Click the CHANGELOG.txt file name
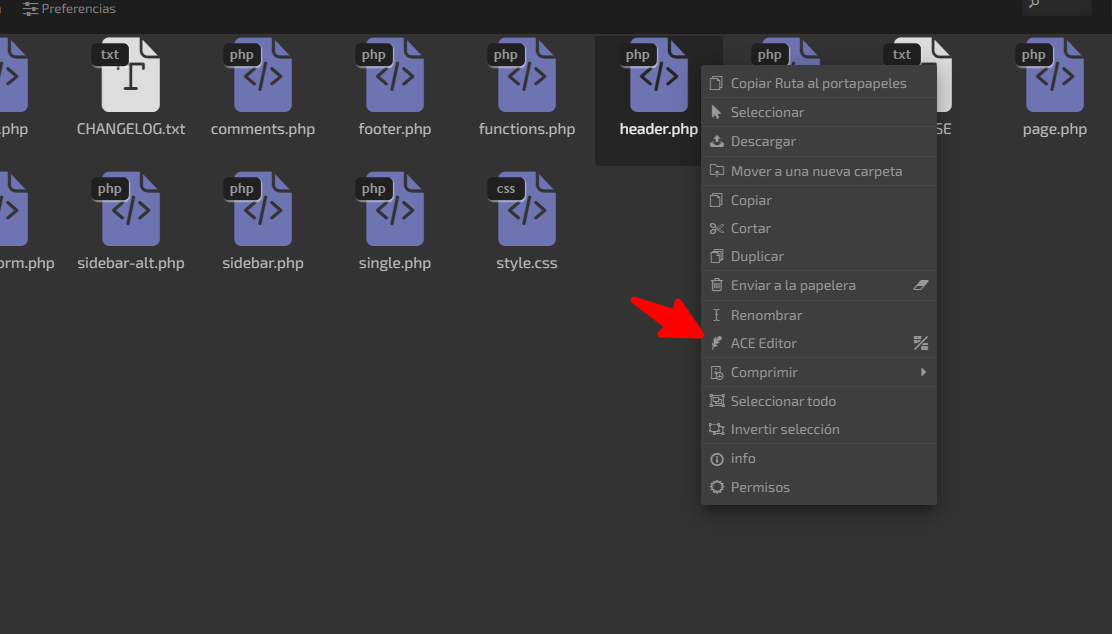Screen dimensions: 1112x634 point(131,129)
